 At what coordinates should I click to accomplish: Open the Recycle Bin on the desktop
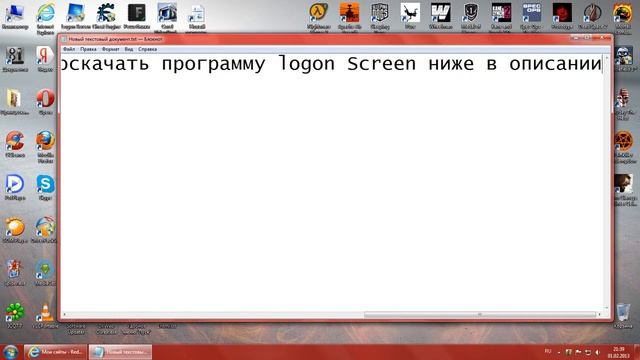(x=623, y=315)
